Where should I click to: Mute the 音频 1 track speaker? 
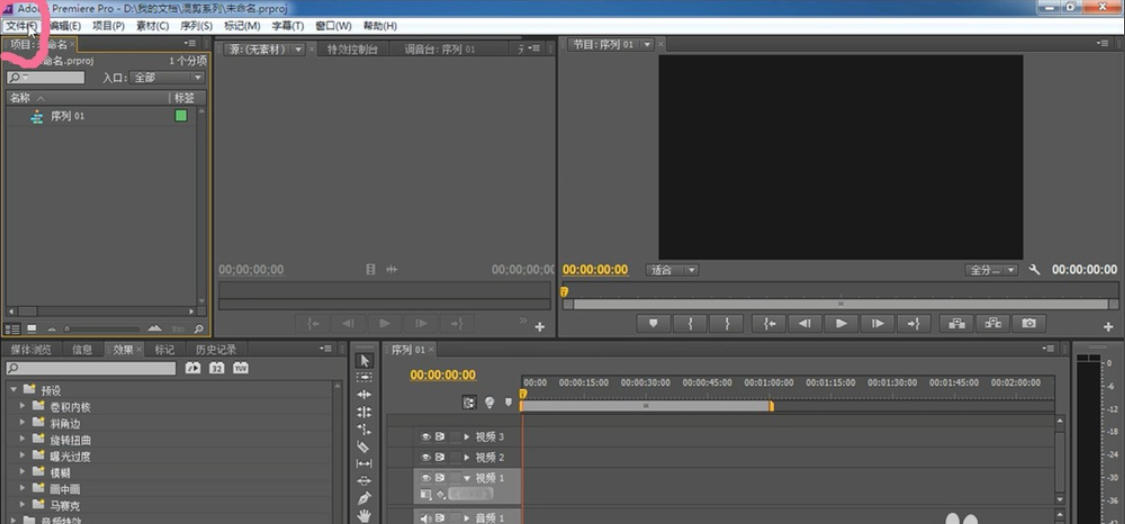tap(425, 518)
